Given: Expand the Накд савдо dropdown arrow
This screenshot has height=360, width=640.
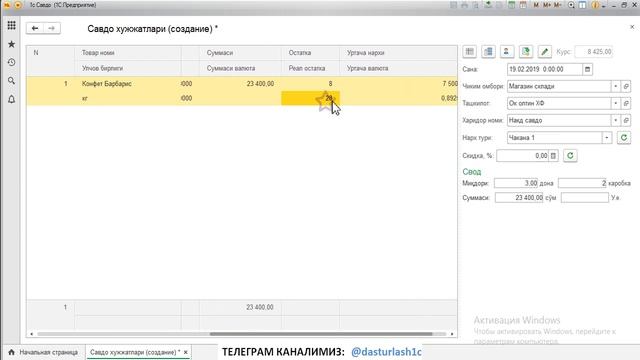Looking at the screenshot, I should (x=616, y=120).
